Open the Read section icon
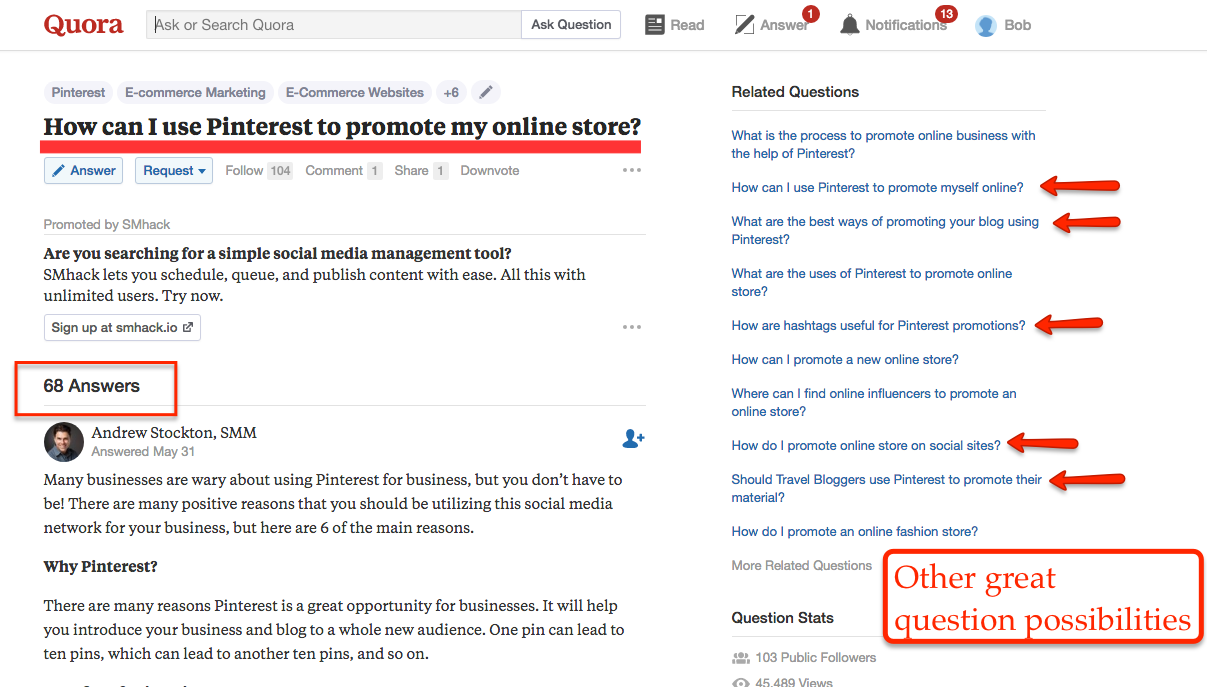The height and width of the screenshot is (687, 1207). click(x=655, y=24)
